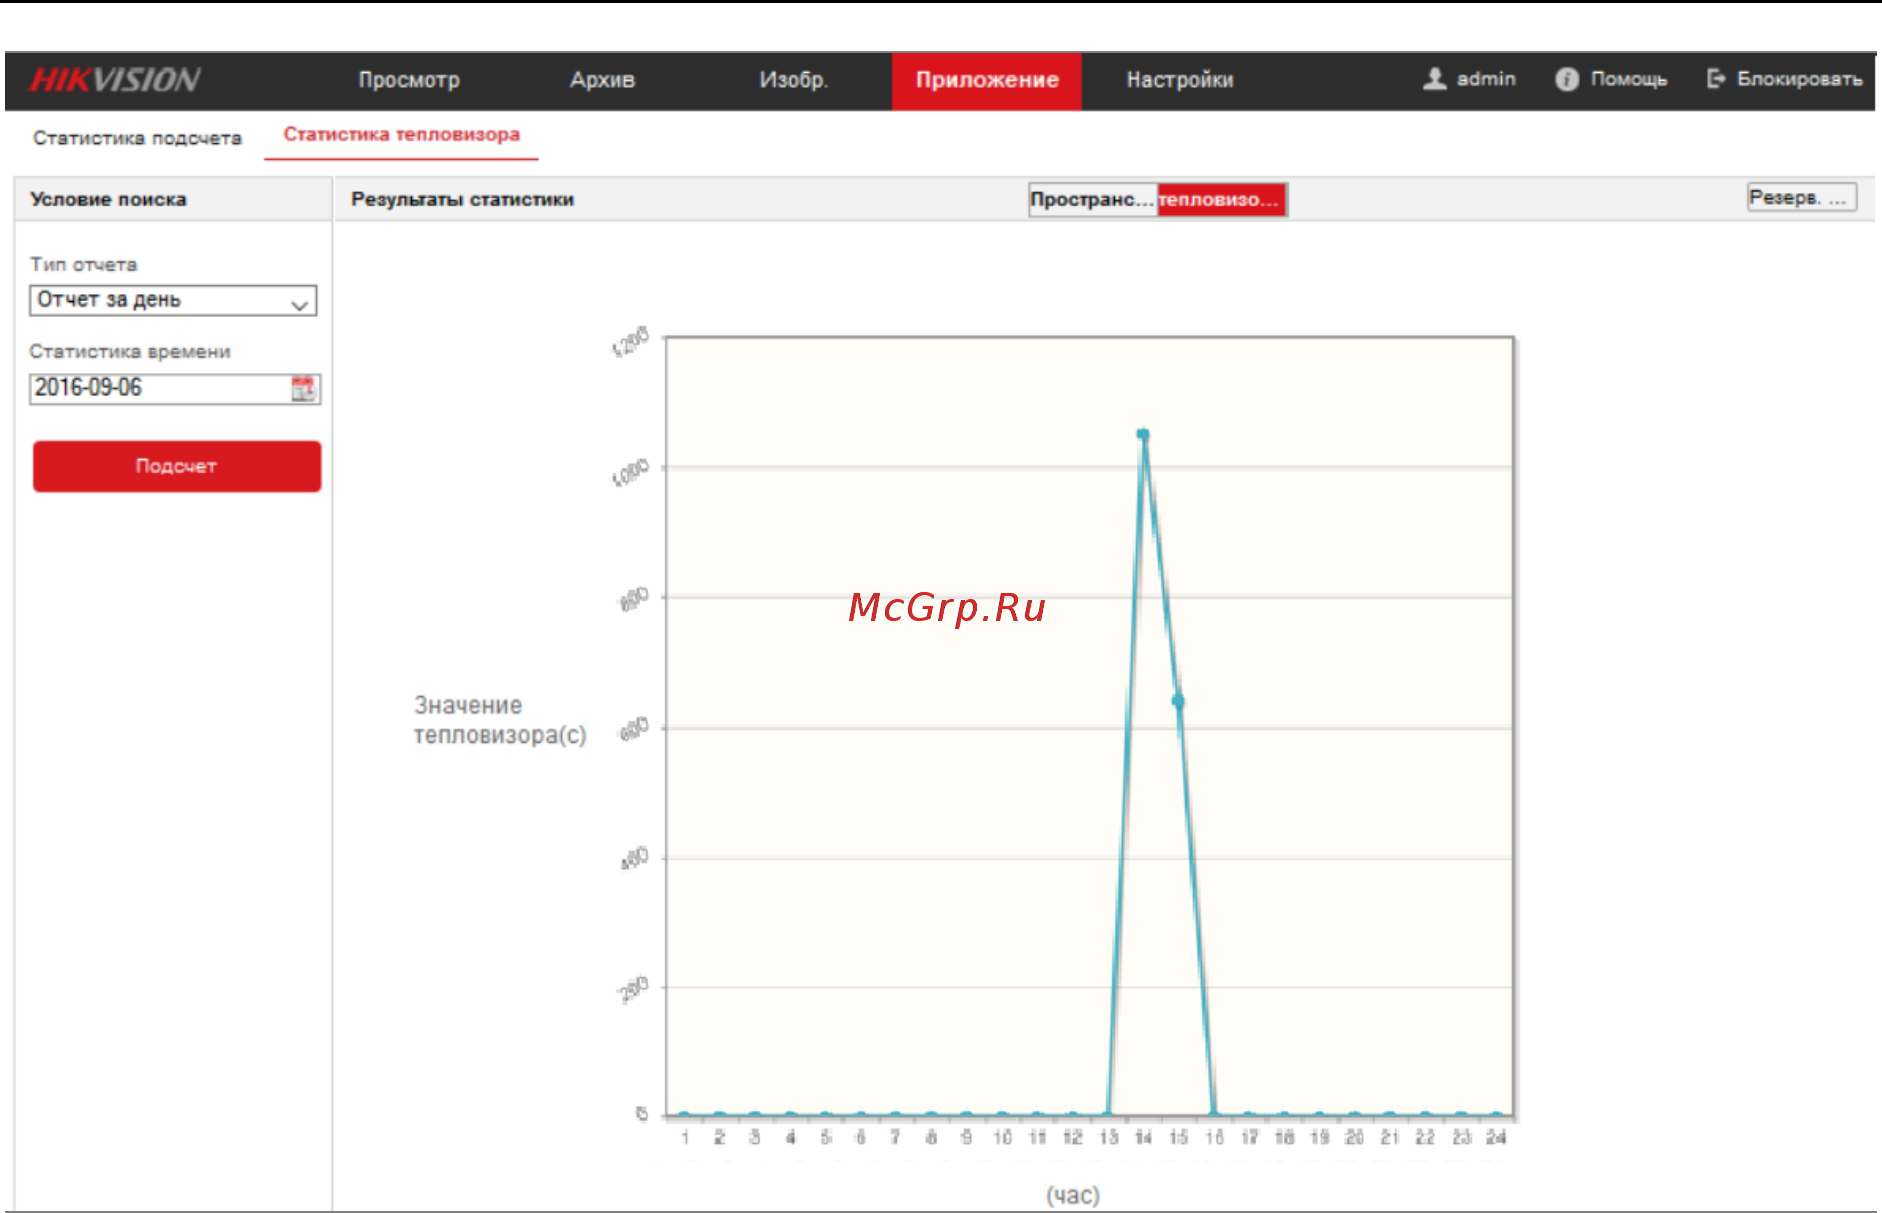Click the Тип отчета label

click(83, 265)
